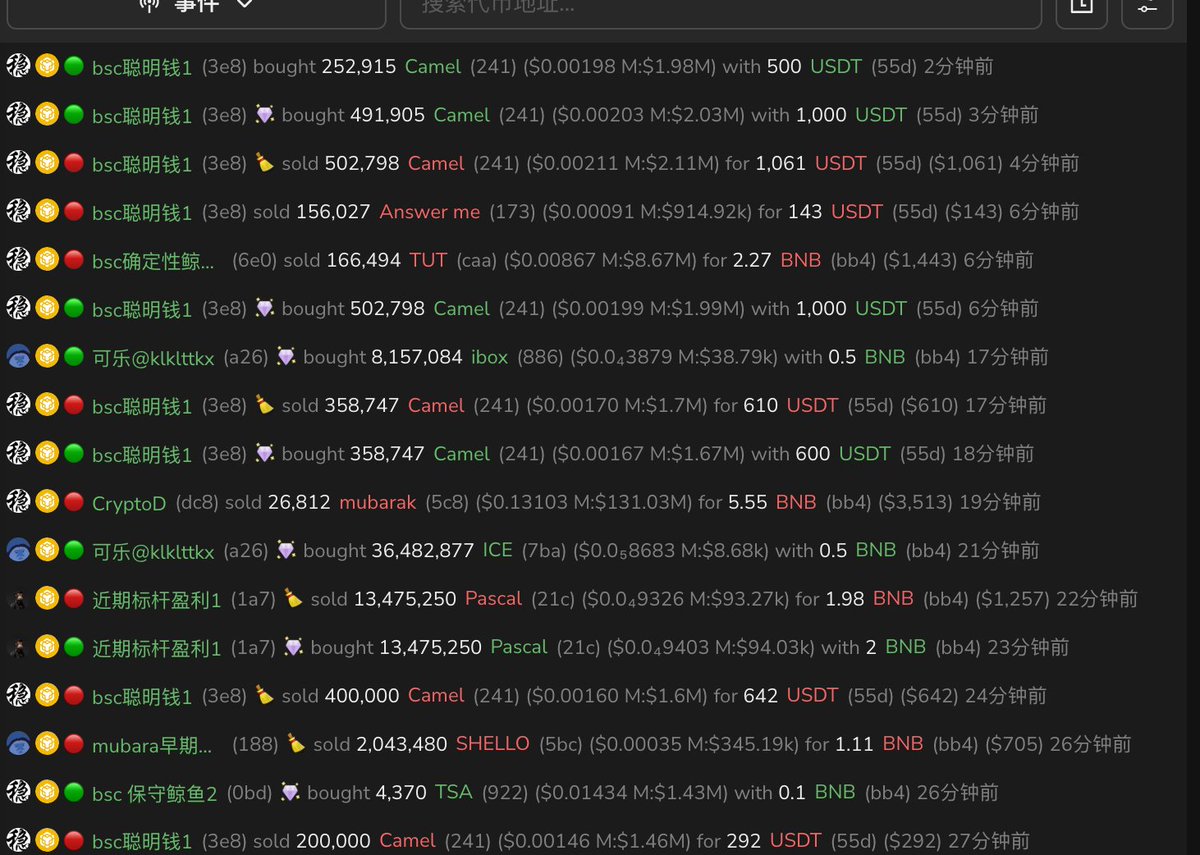
Task: Click the money-bag emoji in the Camel sold row
Action: (265, 163)
